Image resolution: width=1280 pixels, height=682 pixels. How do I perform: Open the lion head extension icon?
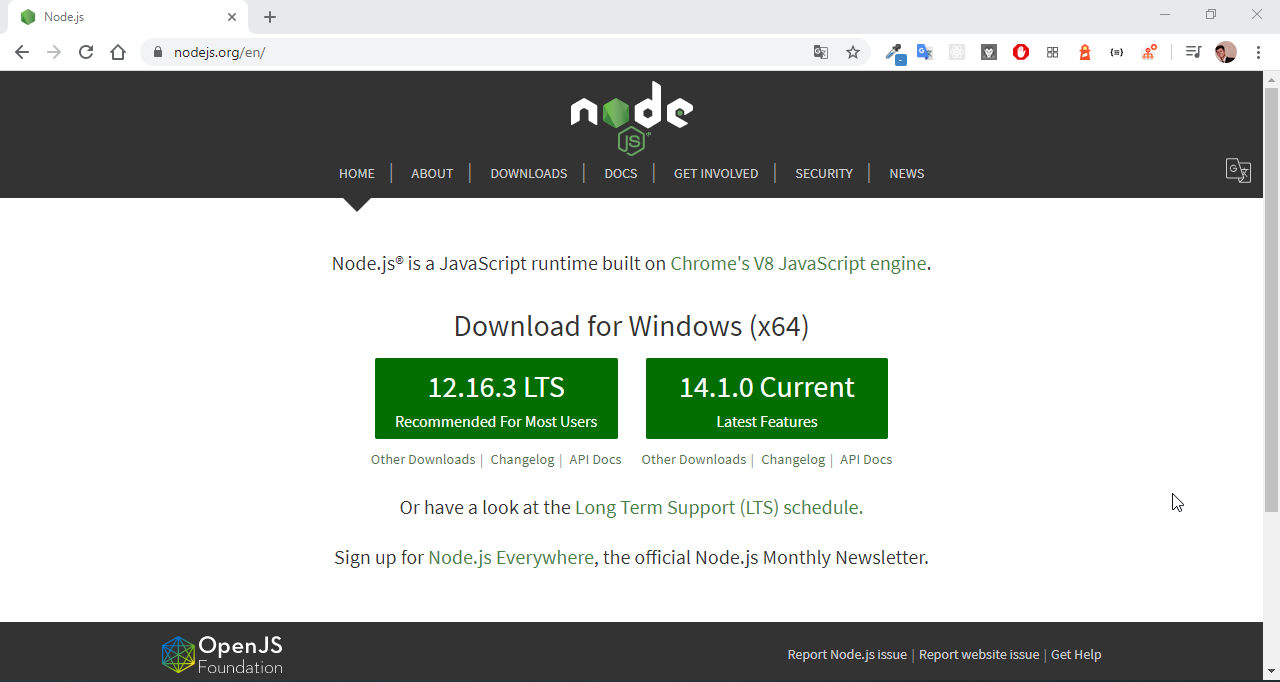tap(989, 52)
